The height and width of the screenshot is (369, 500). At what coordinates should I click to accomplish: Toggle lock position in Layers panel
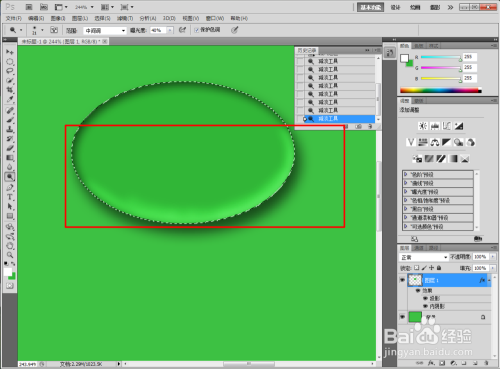[431, 268]
